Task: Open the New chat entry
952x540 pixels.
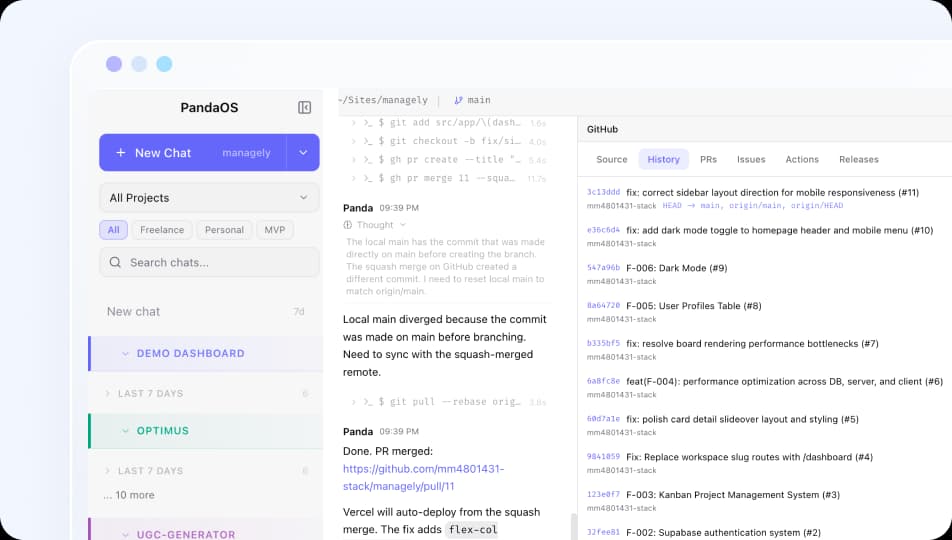Action: click(205, 312)
